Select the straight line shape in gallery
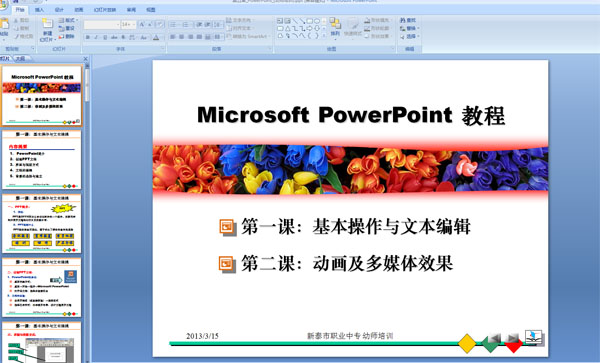The image size is (600, 363). tap(295, 21)
